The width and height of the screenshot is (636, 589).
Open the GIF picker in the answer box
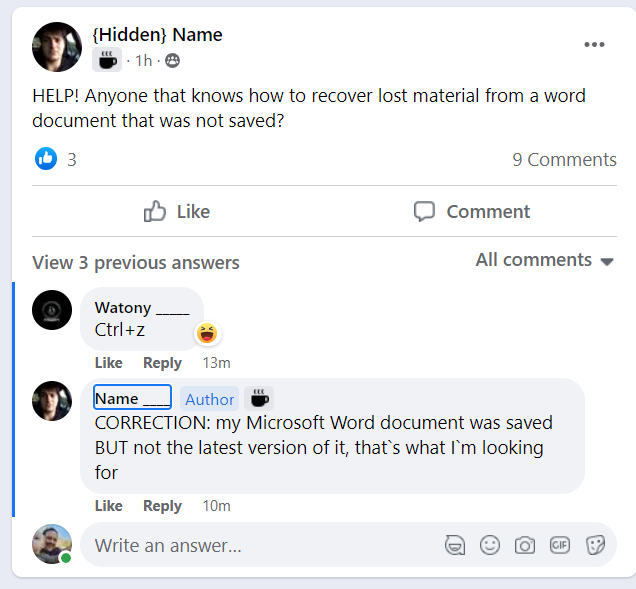(x=560, y=545)
